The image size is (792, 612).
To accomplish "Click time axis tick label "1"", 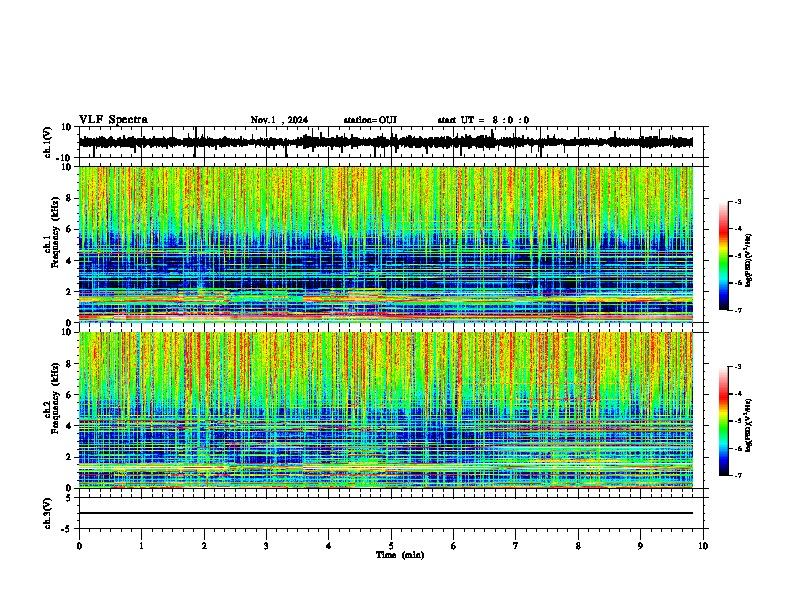I will 141,546.
